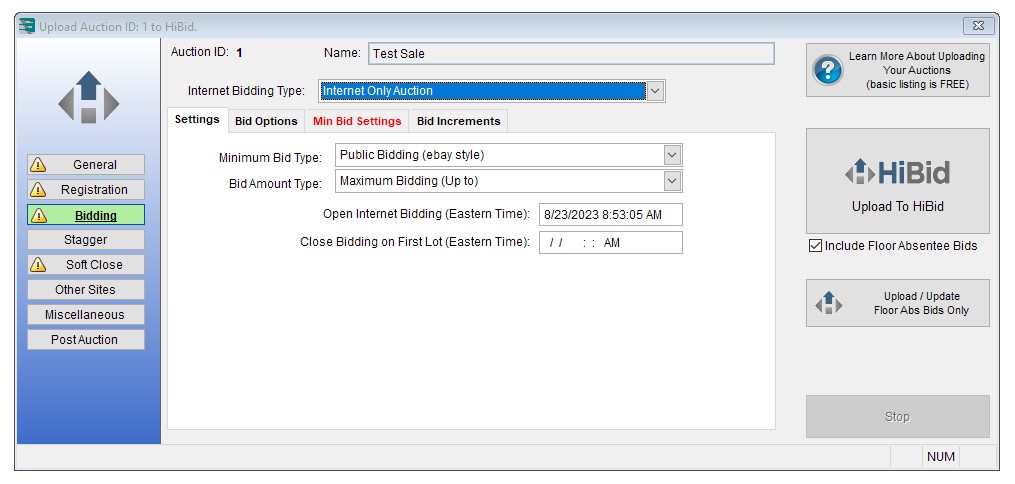The image size is (1015, 484).
Task: Expand the Minimum Bid Type dropdown
Action: click(x=673, y=155)
